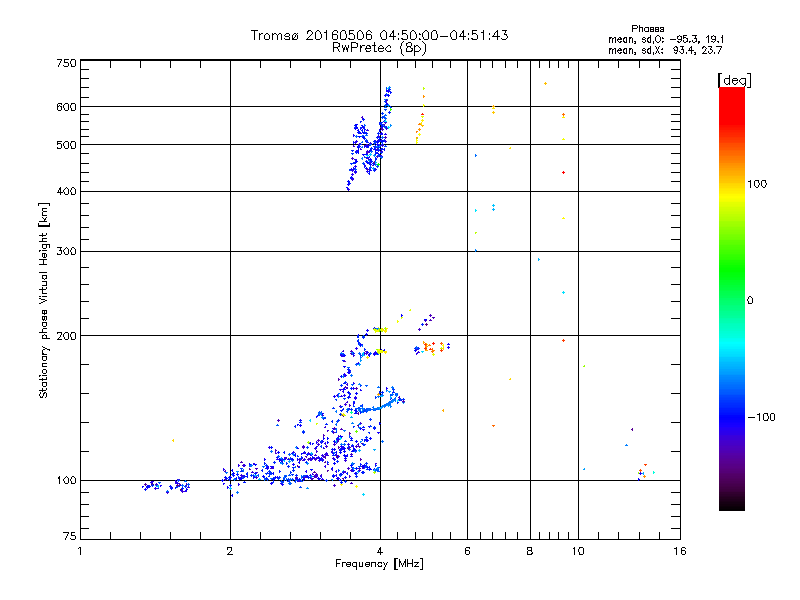The image size is (800, 600).
Task: Click the "Frequency [MHz]" axis title
Action: point(379,564)
